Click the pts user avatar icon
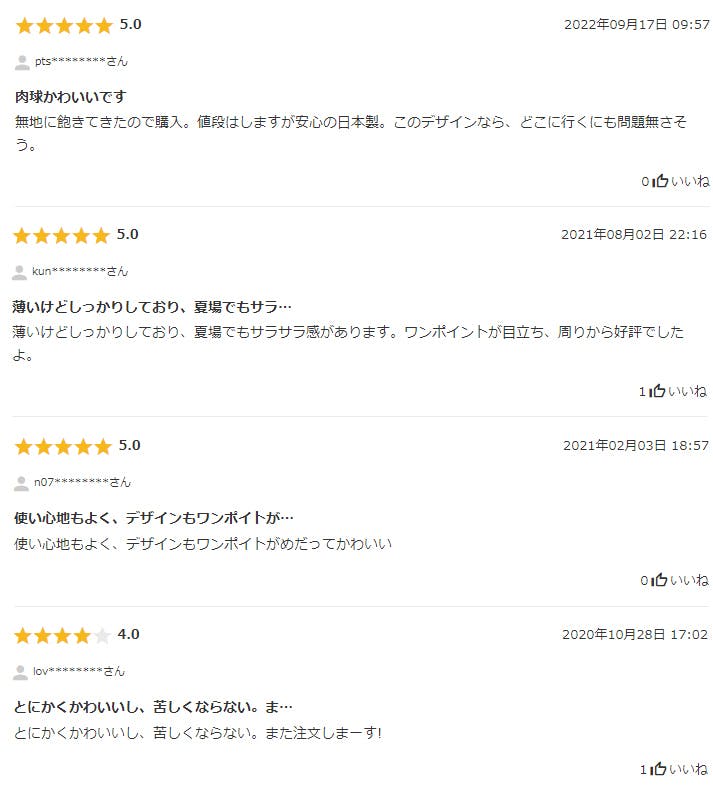 tap(22, 62)
